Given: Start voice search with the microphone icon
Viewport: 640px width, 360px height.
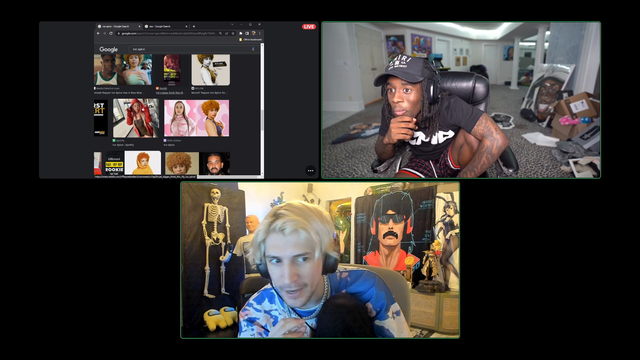Looking at the screenshot, I should pyautogui.click(x=253, y=49).
